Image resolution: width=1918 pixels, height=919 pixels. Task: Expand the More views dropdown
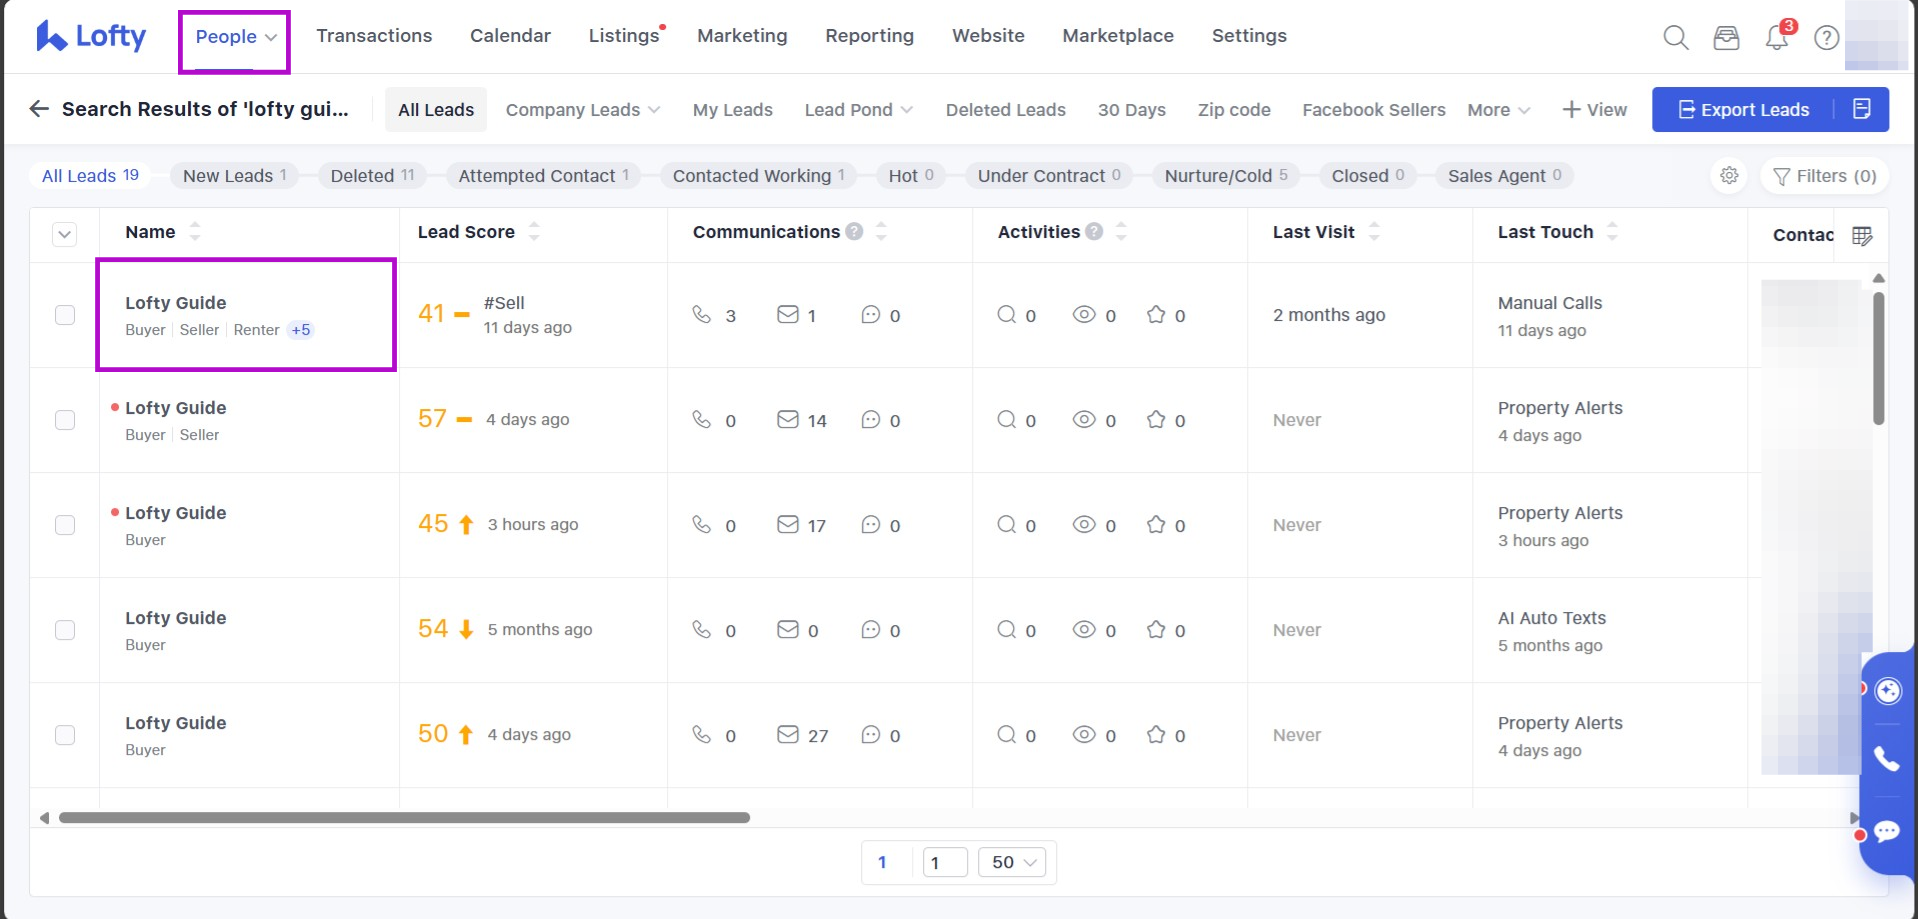pyautogui.click(x=1498, y=110)
